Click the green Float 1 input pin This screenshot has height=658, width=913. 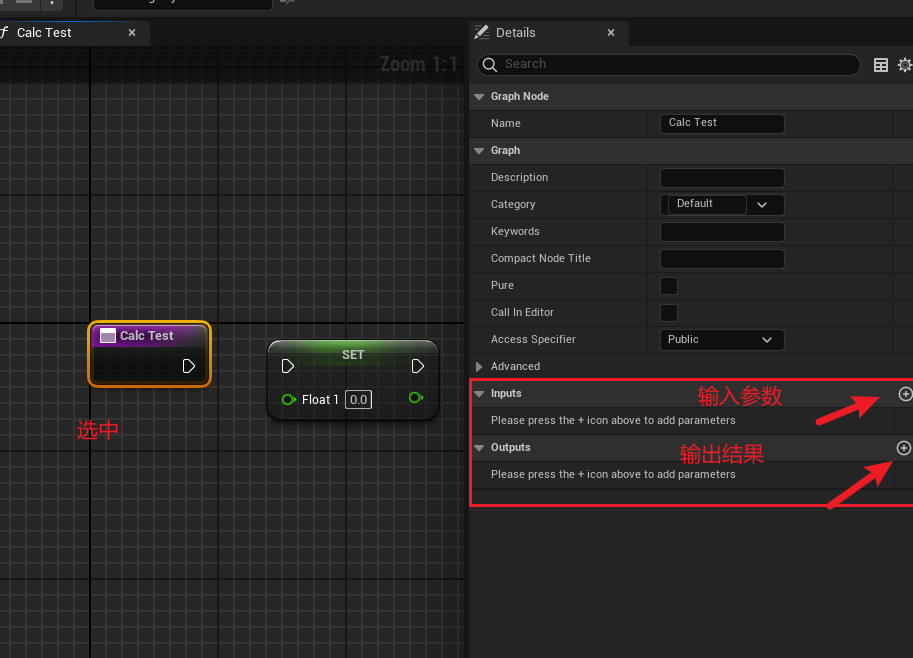point(288,399)
